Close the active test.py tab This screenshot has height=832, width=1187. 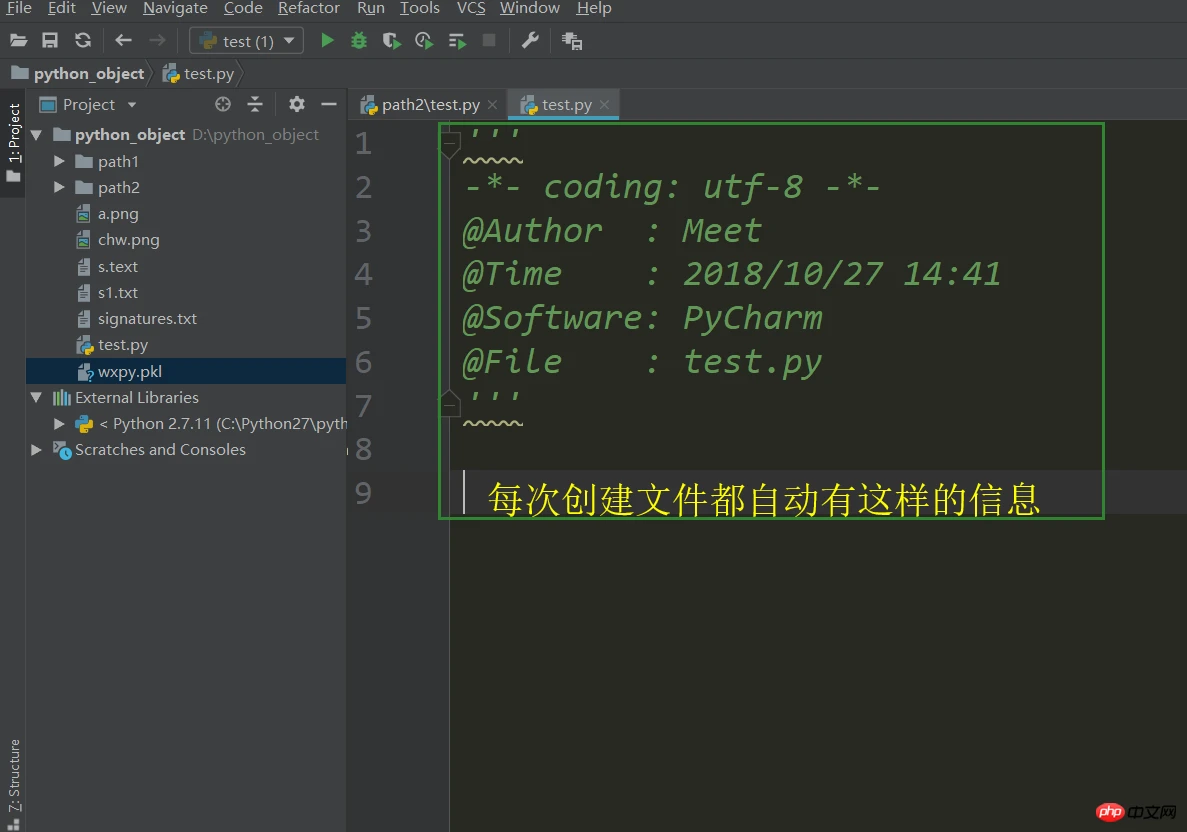pos(604,104)
